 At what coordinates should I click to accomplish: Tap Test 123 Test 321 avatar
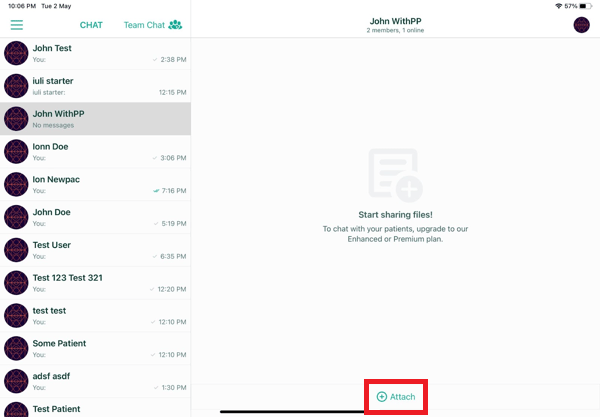coord(16,283)
